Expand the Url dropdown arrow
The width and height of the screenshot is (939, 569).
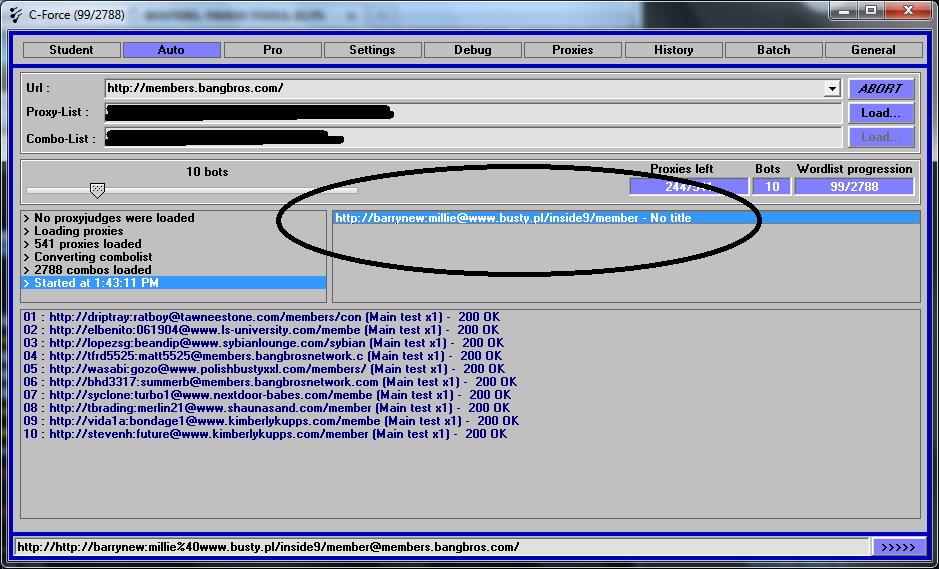coord(831,89)
